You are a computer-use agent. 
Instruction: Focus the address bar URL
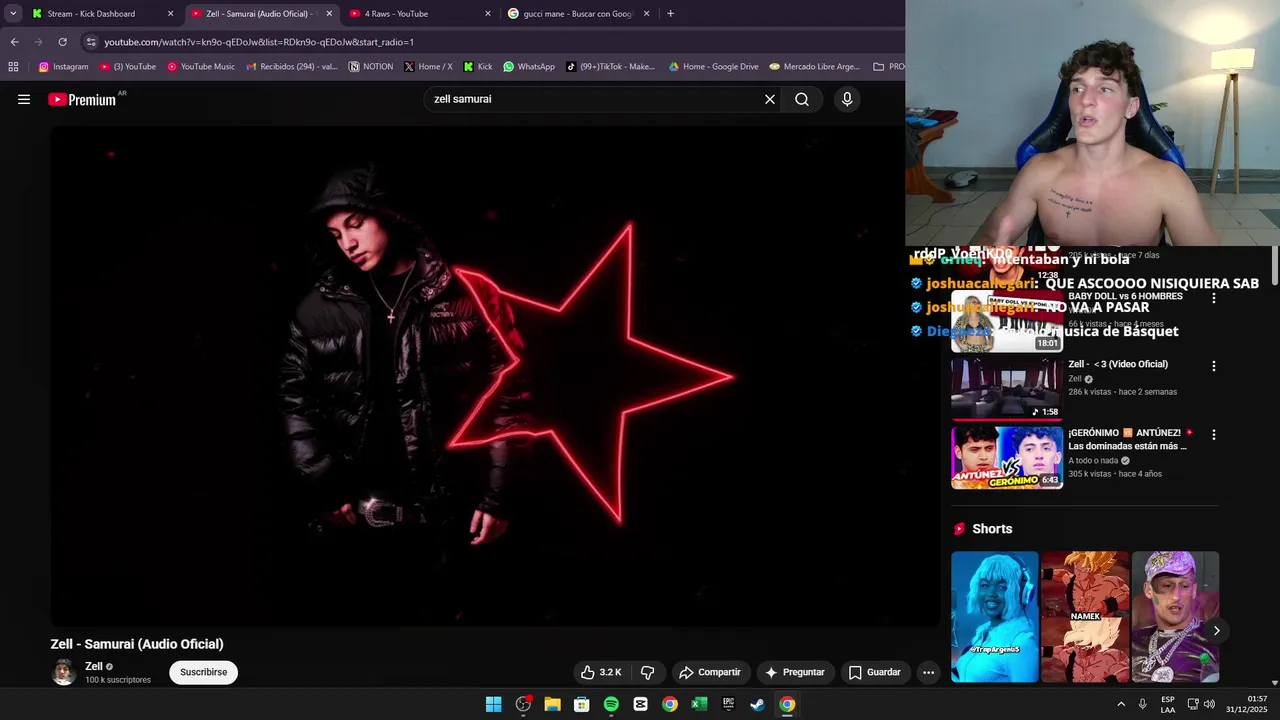pyautogui.click(x=259, y=42)
